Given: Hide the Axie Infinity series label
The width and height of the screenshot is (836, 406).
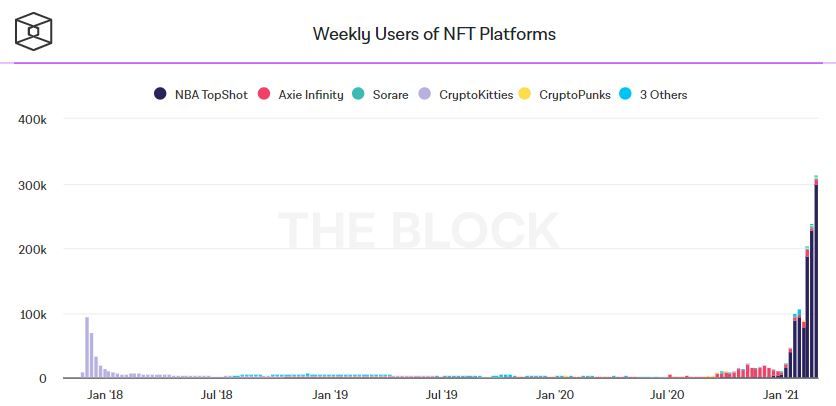Looking at the screenshot, I should click(309, 95).
